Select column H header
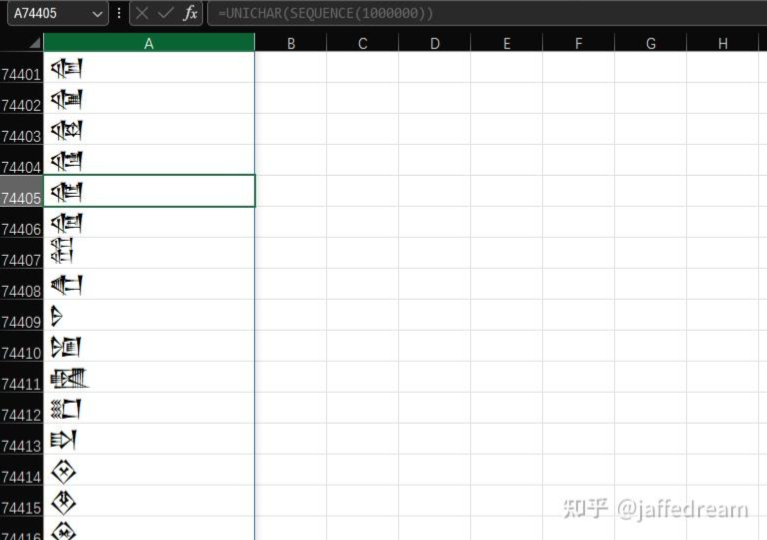 pyautogui.click(x=722, y=43)
